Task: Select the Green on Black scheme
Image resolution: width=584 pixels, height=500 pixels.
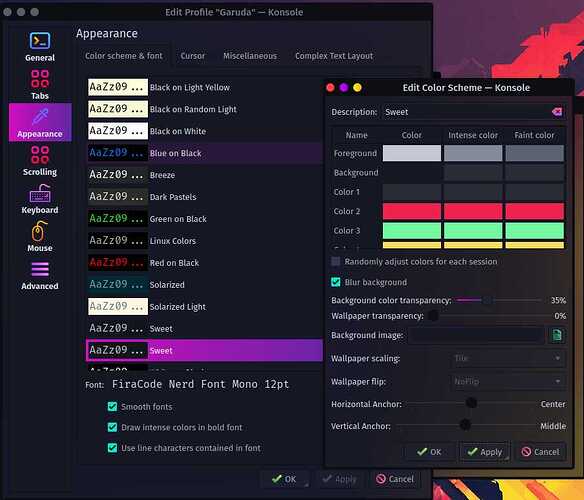Action: (205, 219)
